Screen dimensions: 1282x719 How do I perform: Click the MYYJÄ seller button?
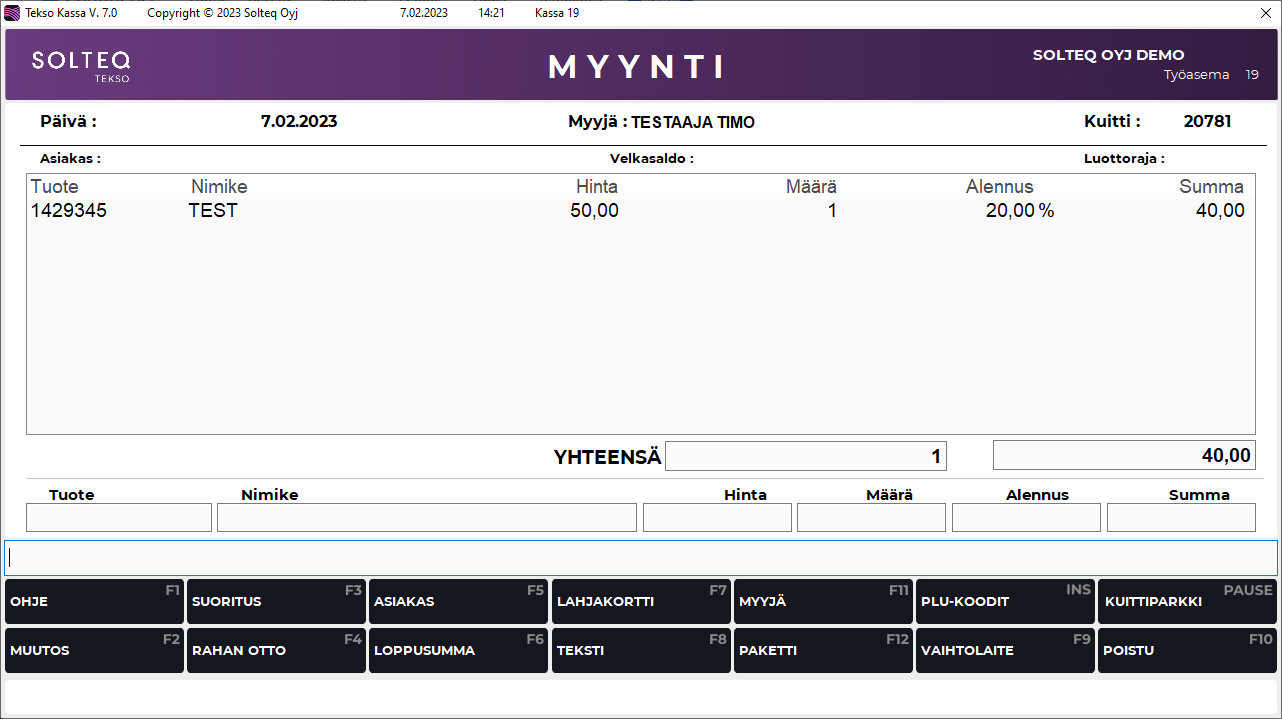[822, 602]
